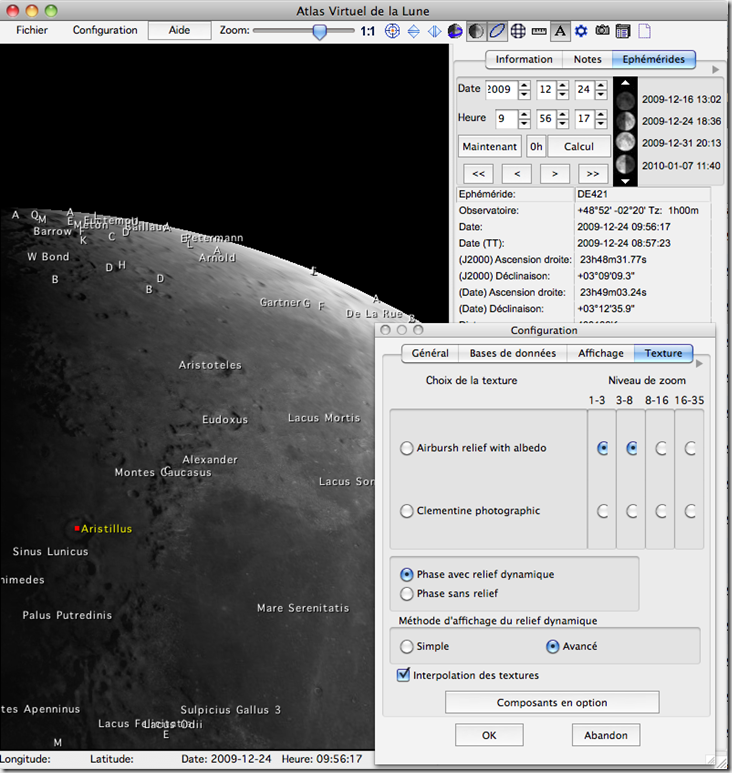This screenshot has width=732, height=773.
Task: Open settings via the blue gear icon
Action: 581,31
